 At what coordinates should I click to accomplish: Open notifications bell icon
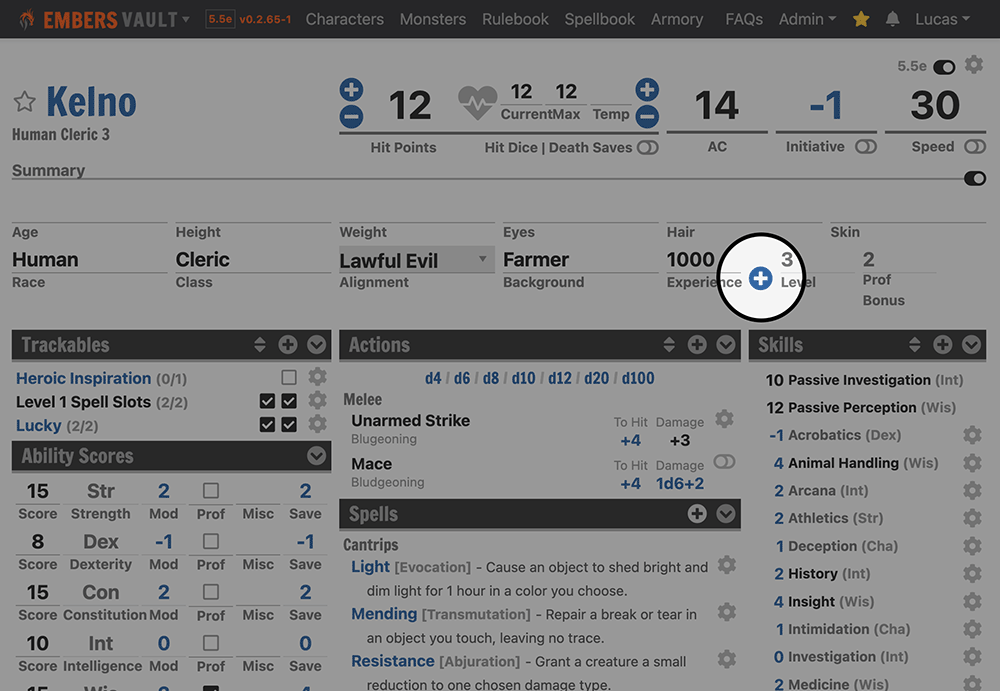pos(892,19)
